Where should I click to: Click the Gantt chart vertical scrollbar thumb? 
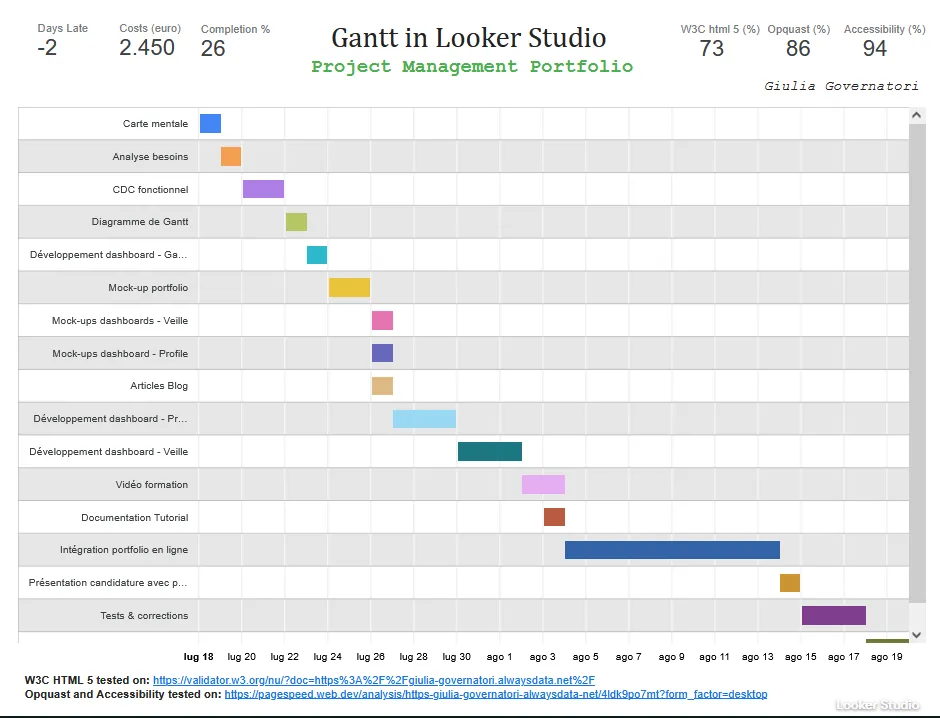[x=917, y=360]
